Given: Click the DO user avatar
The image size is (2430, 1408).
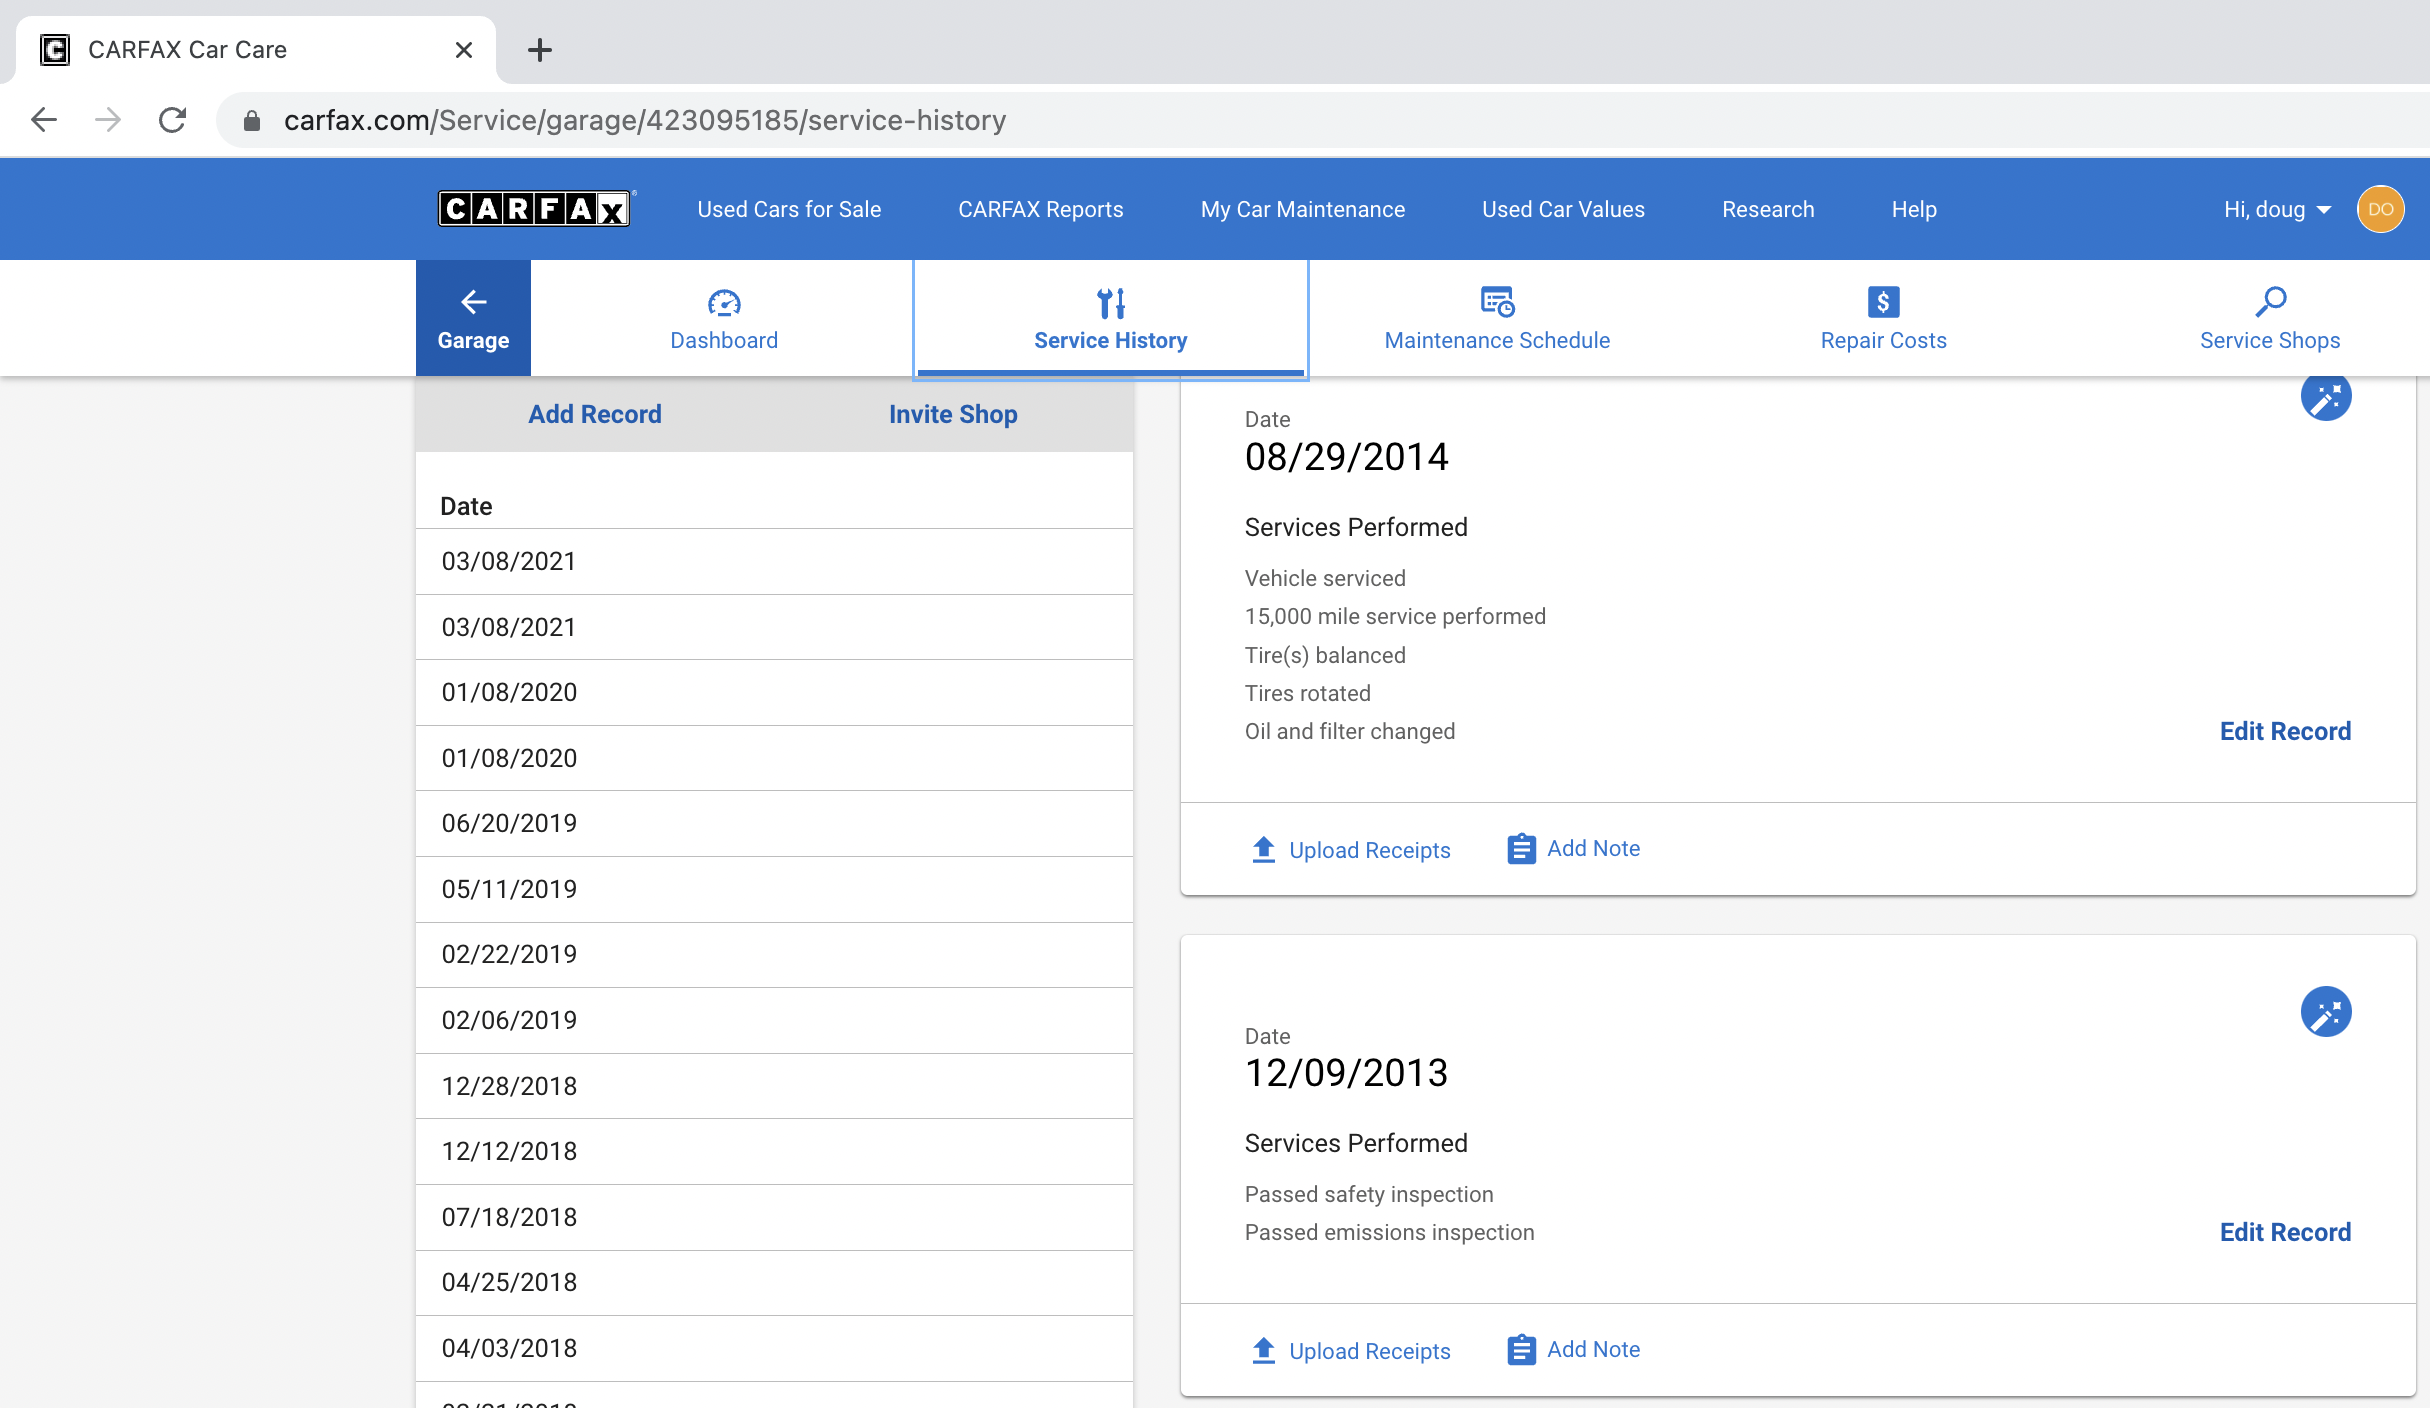Looking at the screenshot, I should point(2380,209).
